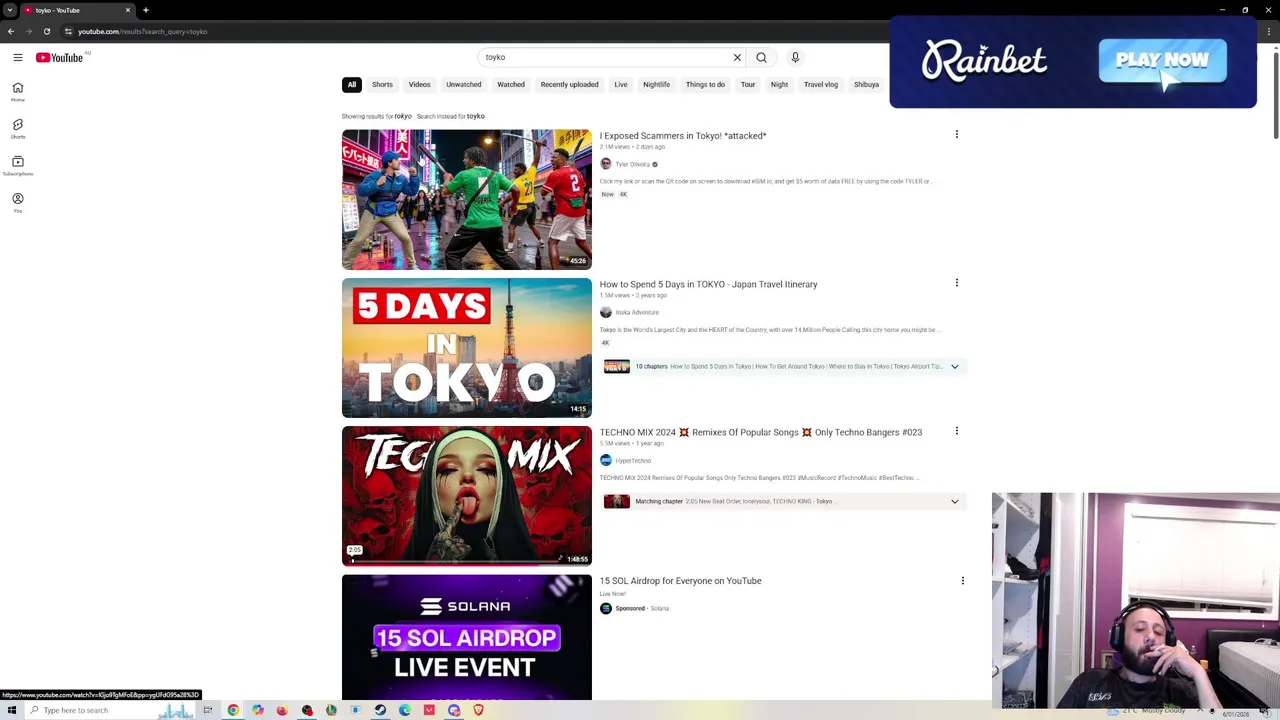Select the Night filter chip
The width and height of the screenshot is (1280, 720).
[x=779, y=85]
